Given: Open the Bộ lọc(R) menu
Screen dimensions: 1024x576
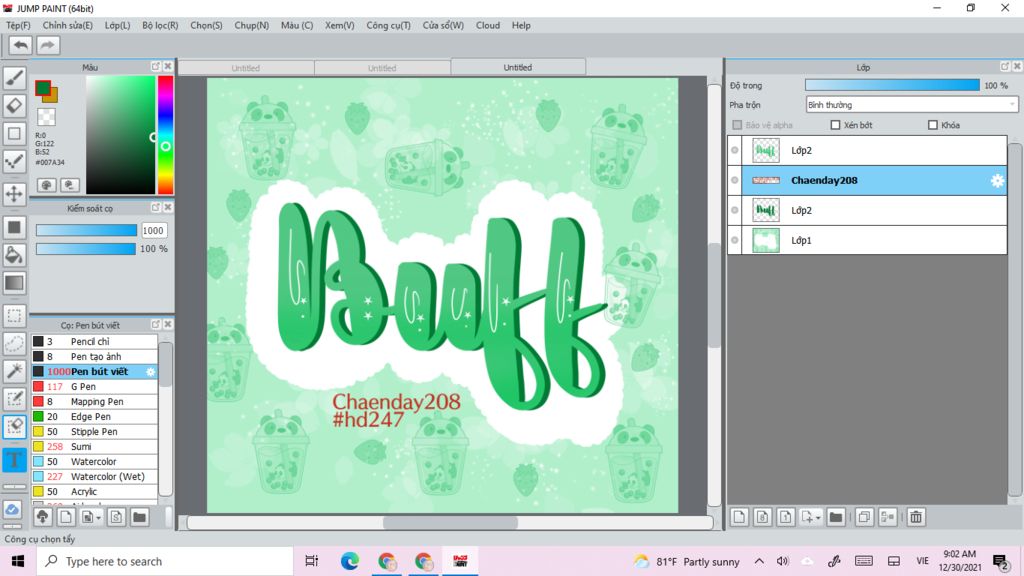Looking at the screenshot, I should pyautogui.click(x=160, y=25).
